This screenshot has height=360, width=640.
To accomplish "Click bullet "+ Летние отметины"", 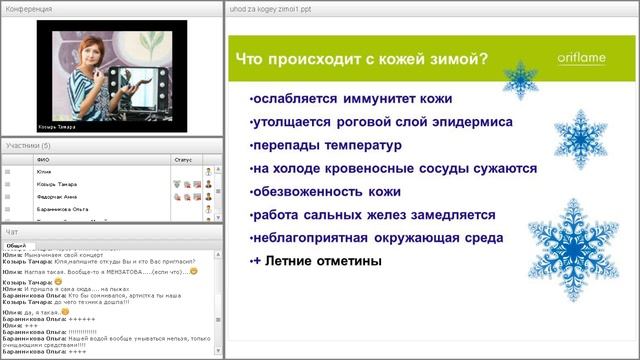I will (x=316, y=261).
